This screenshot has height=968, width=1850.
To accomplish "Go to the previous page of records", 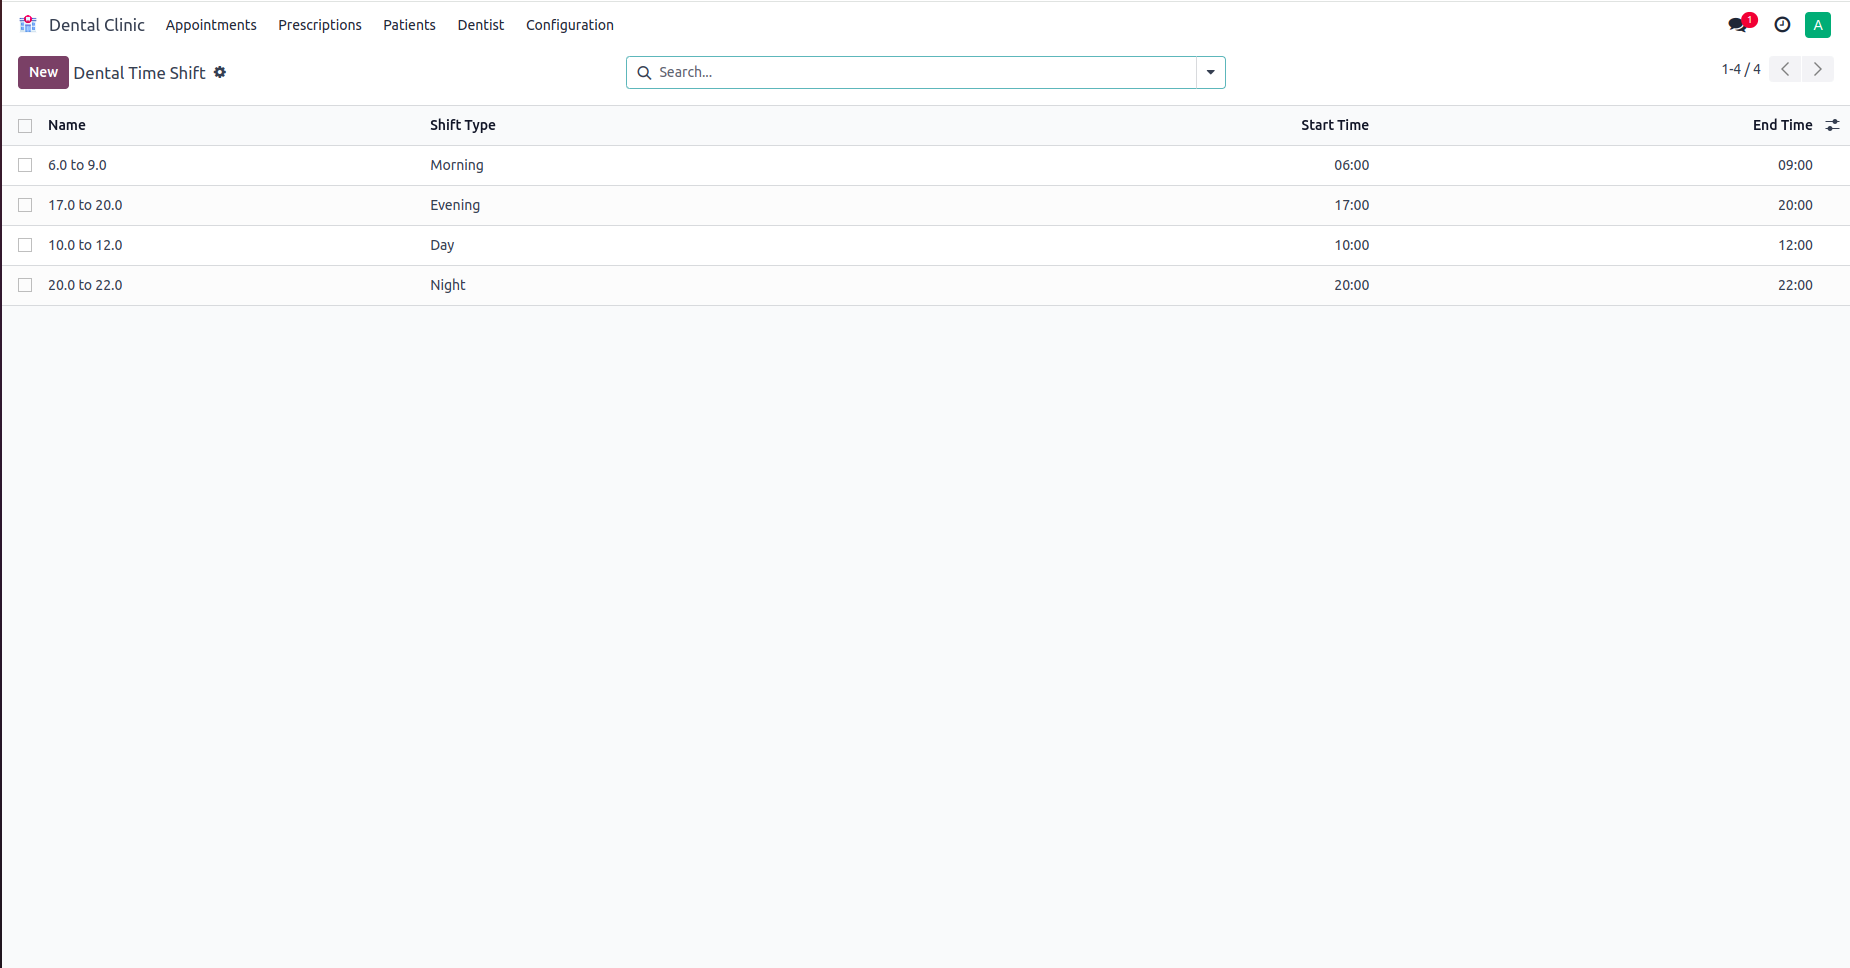I will click(1785, 69).
